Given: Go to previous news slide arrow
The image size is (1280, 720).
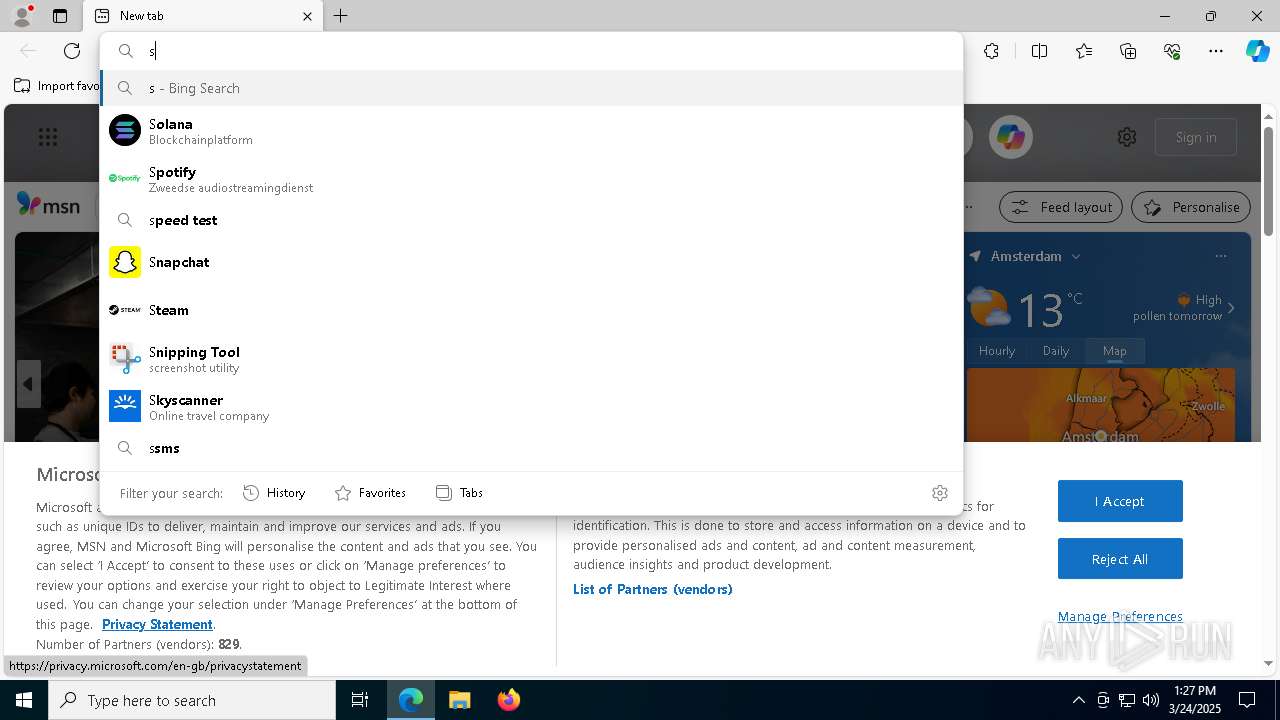Looking at the screenshot, I should point(28,384).
